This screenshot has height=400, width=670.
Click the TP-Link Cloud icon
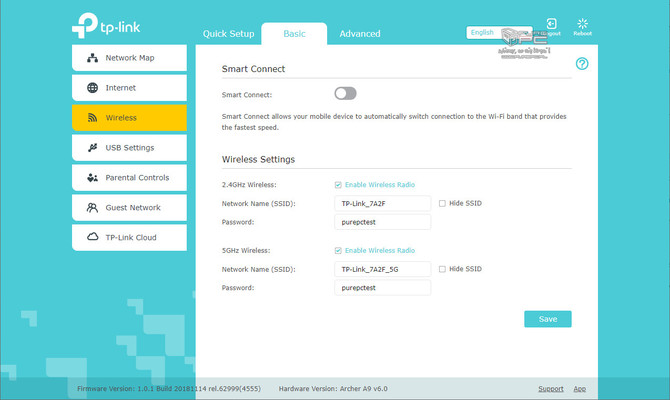(92, 237)
